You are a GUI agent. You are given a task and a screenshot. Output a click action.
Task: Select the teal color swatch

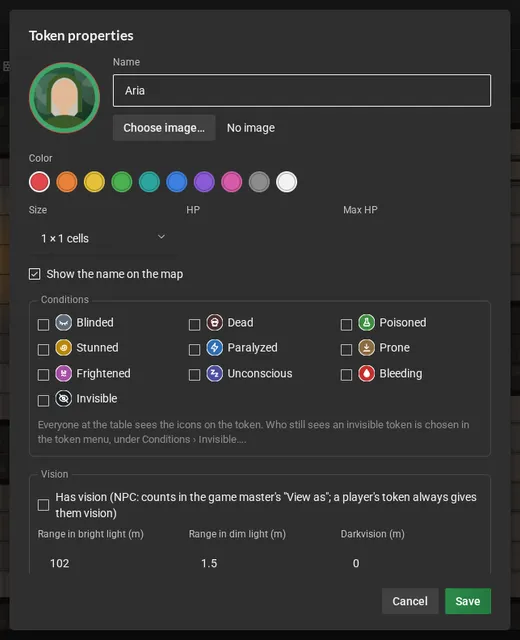pyautogui.click(x=149, y=182)
